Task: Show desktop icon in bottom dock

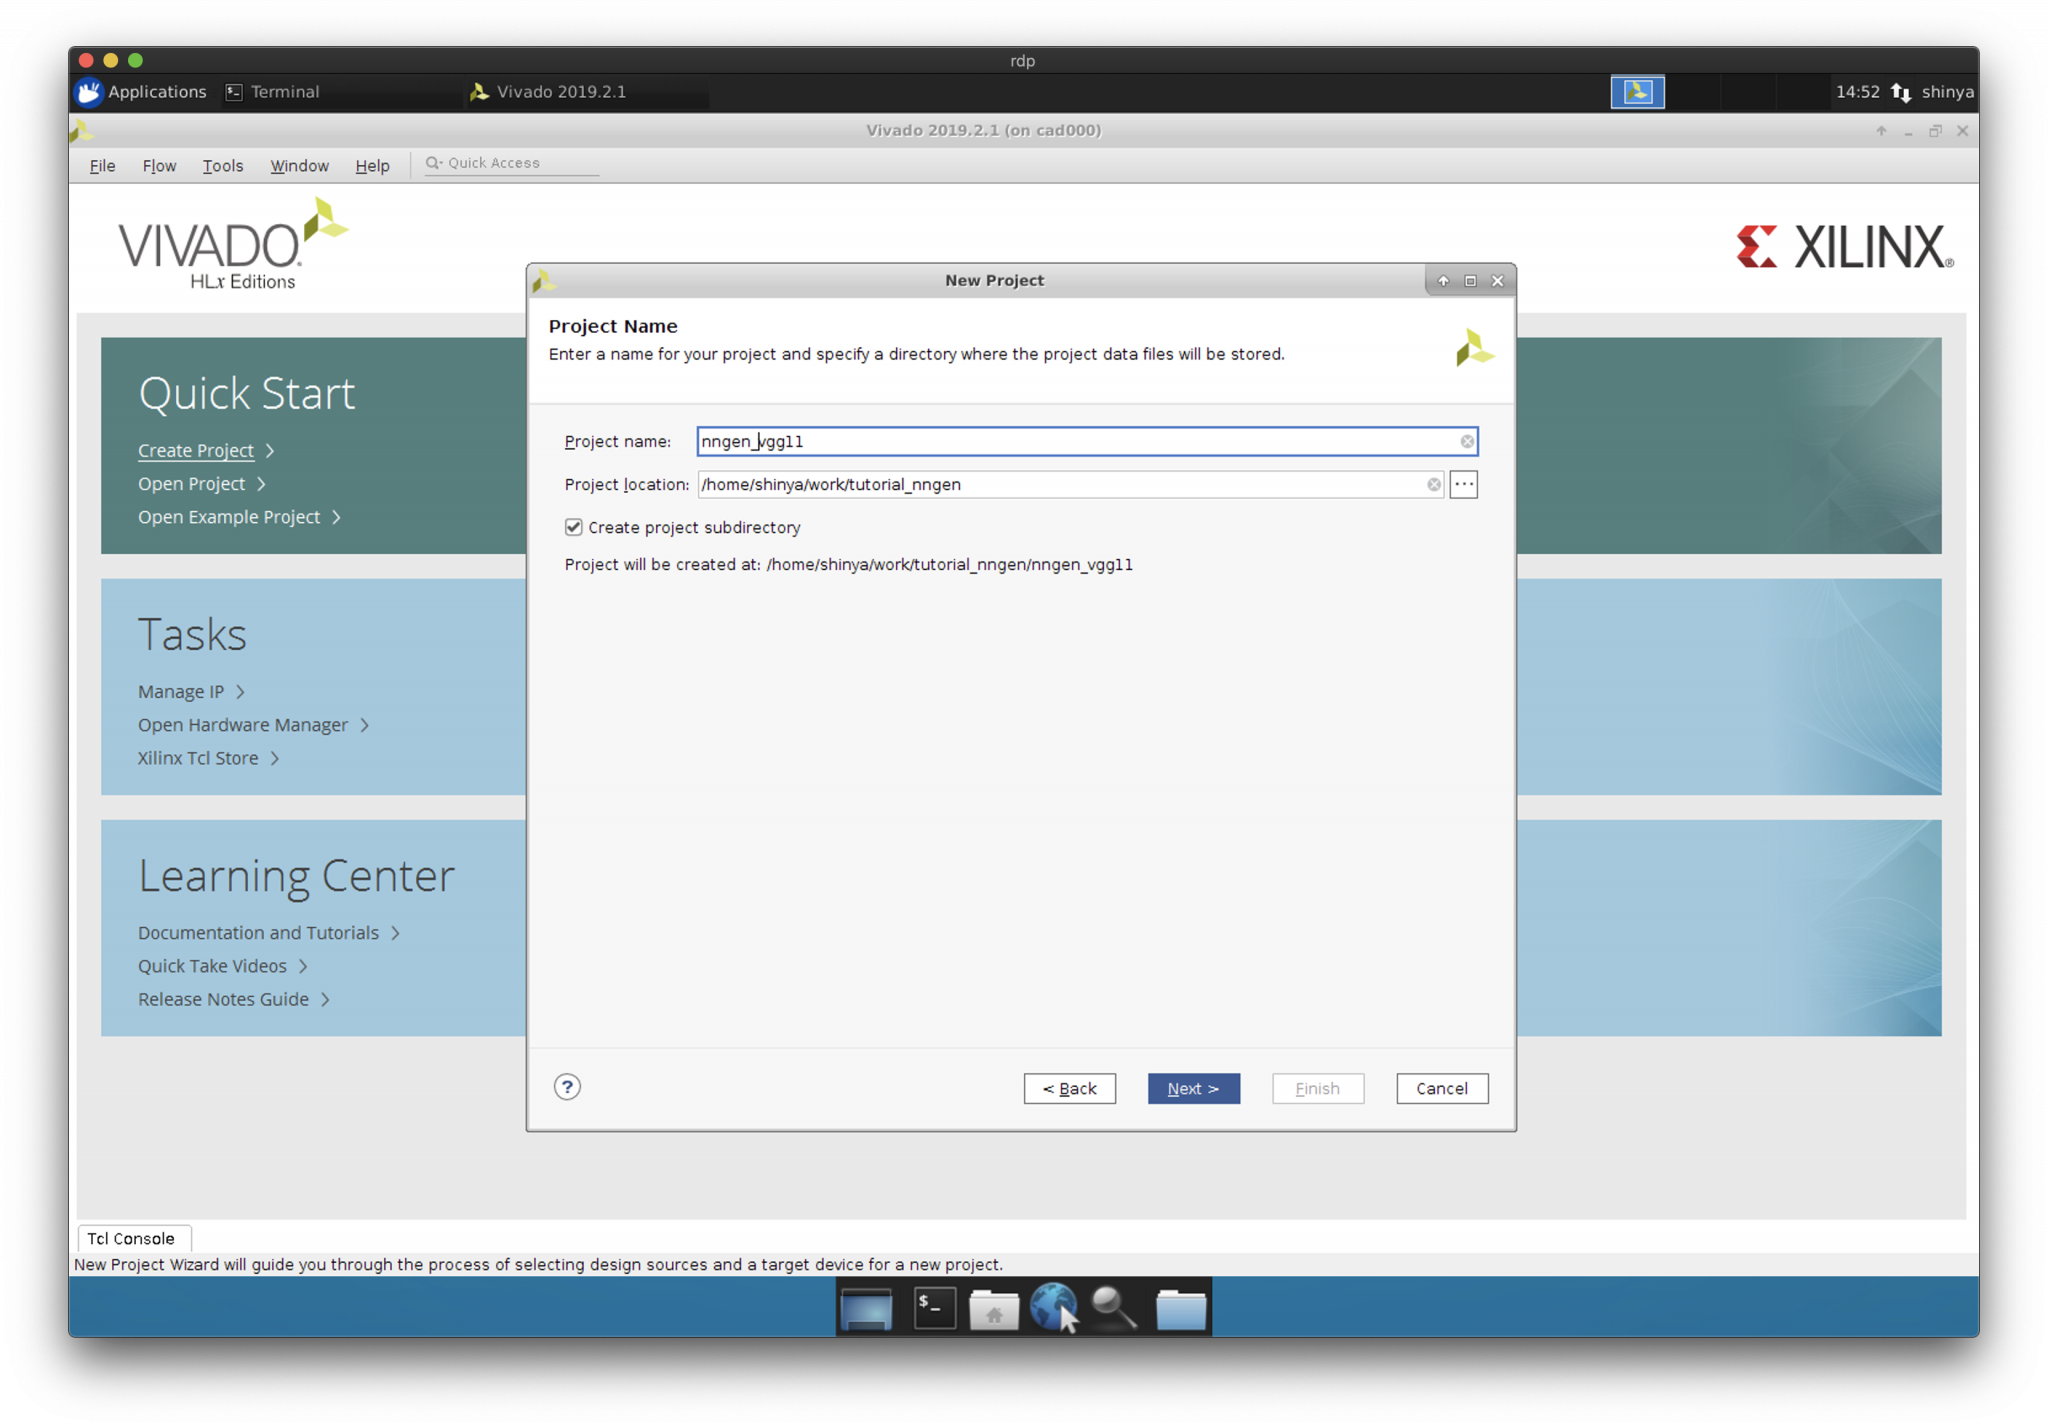Action: click(x=866, y=1308)
